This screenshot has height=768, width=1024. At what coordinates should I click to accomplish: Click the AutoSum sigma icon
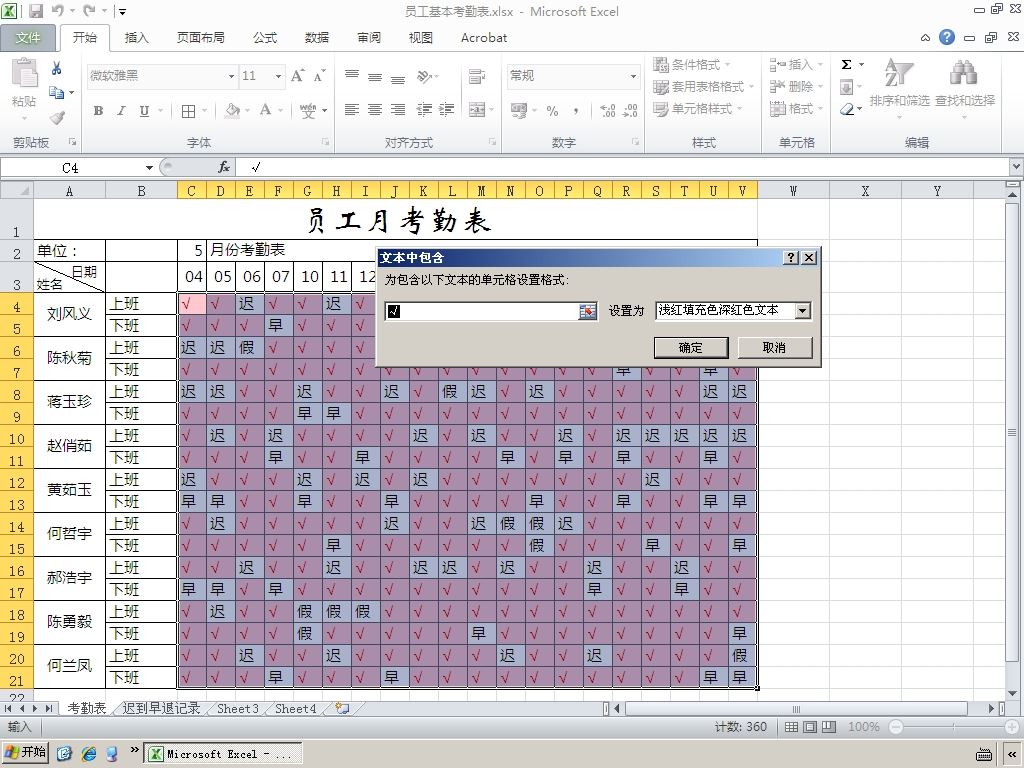point(846,64)
